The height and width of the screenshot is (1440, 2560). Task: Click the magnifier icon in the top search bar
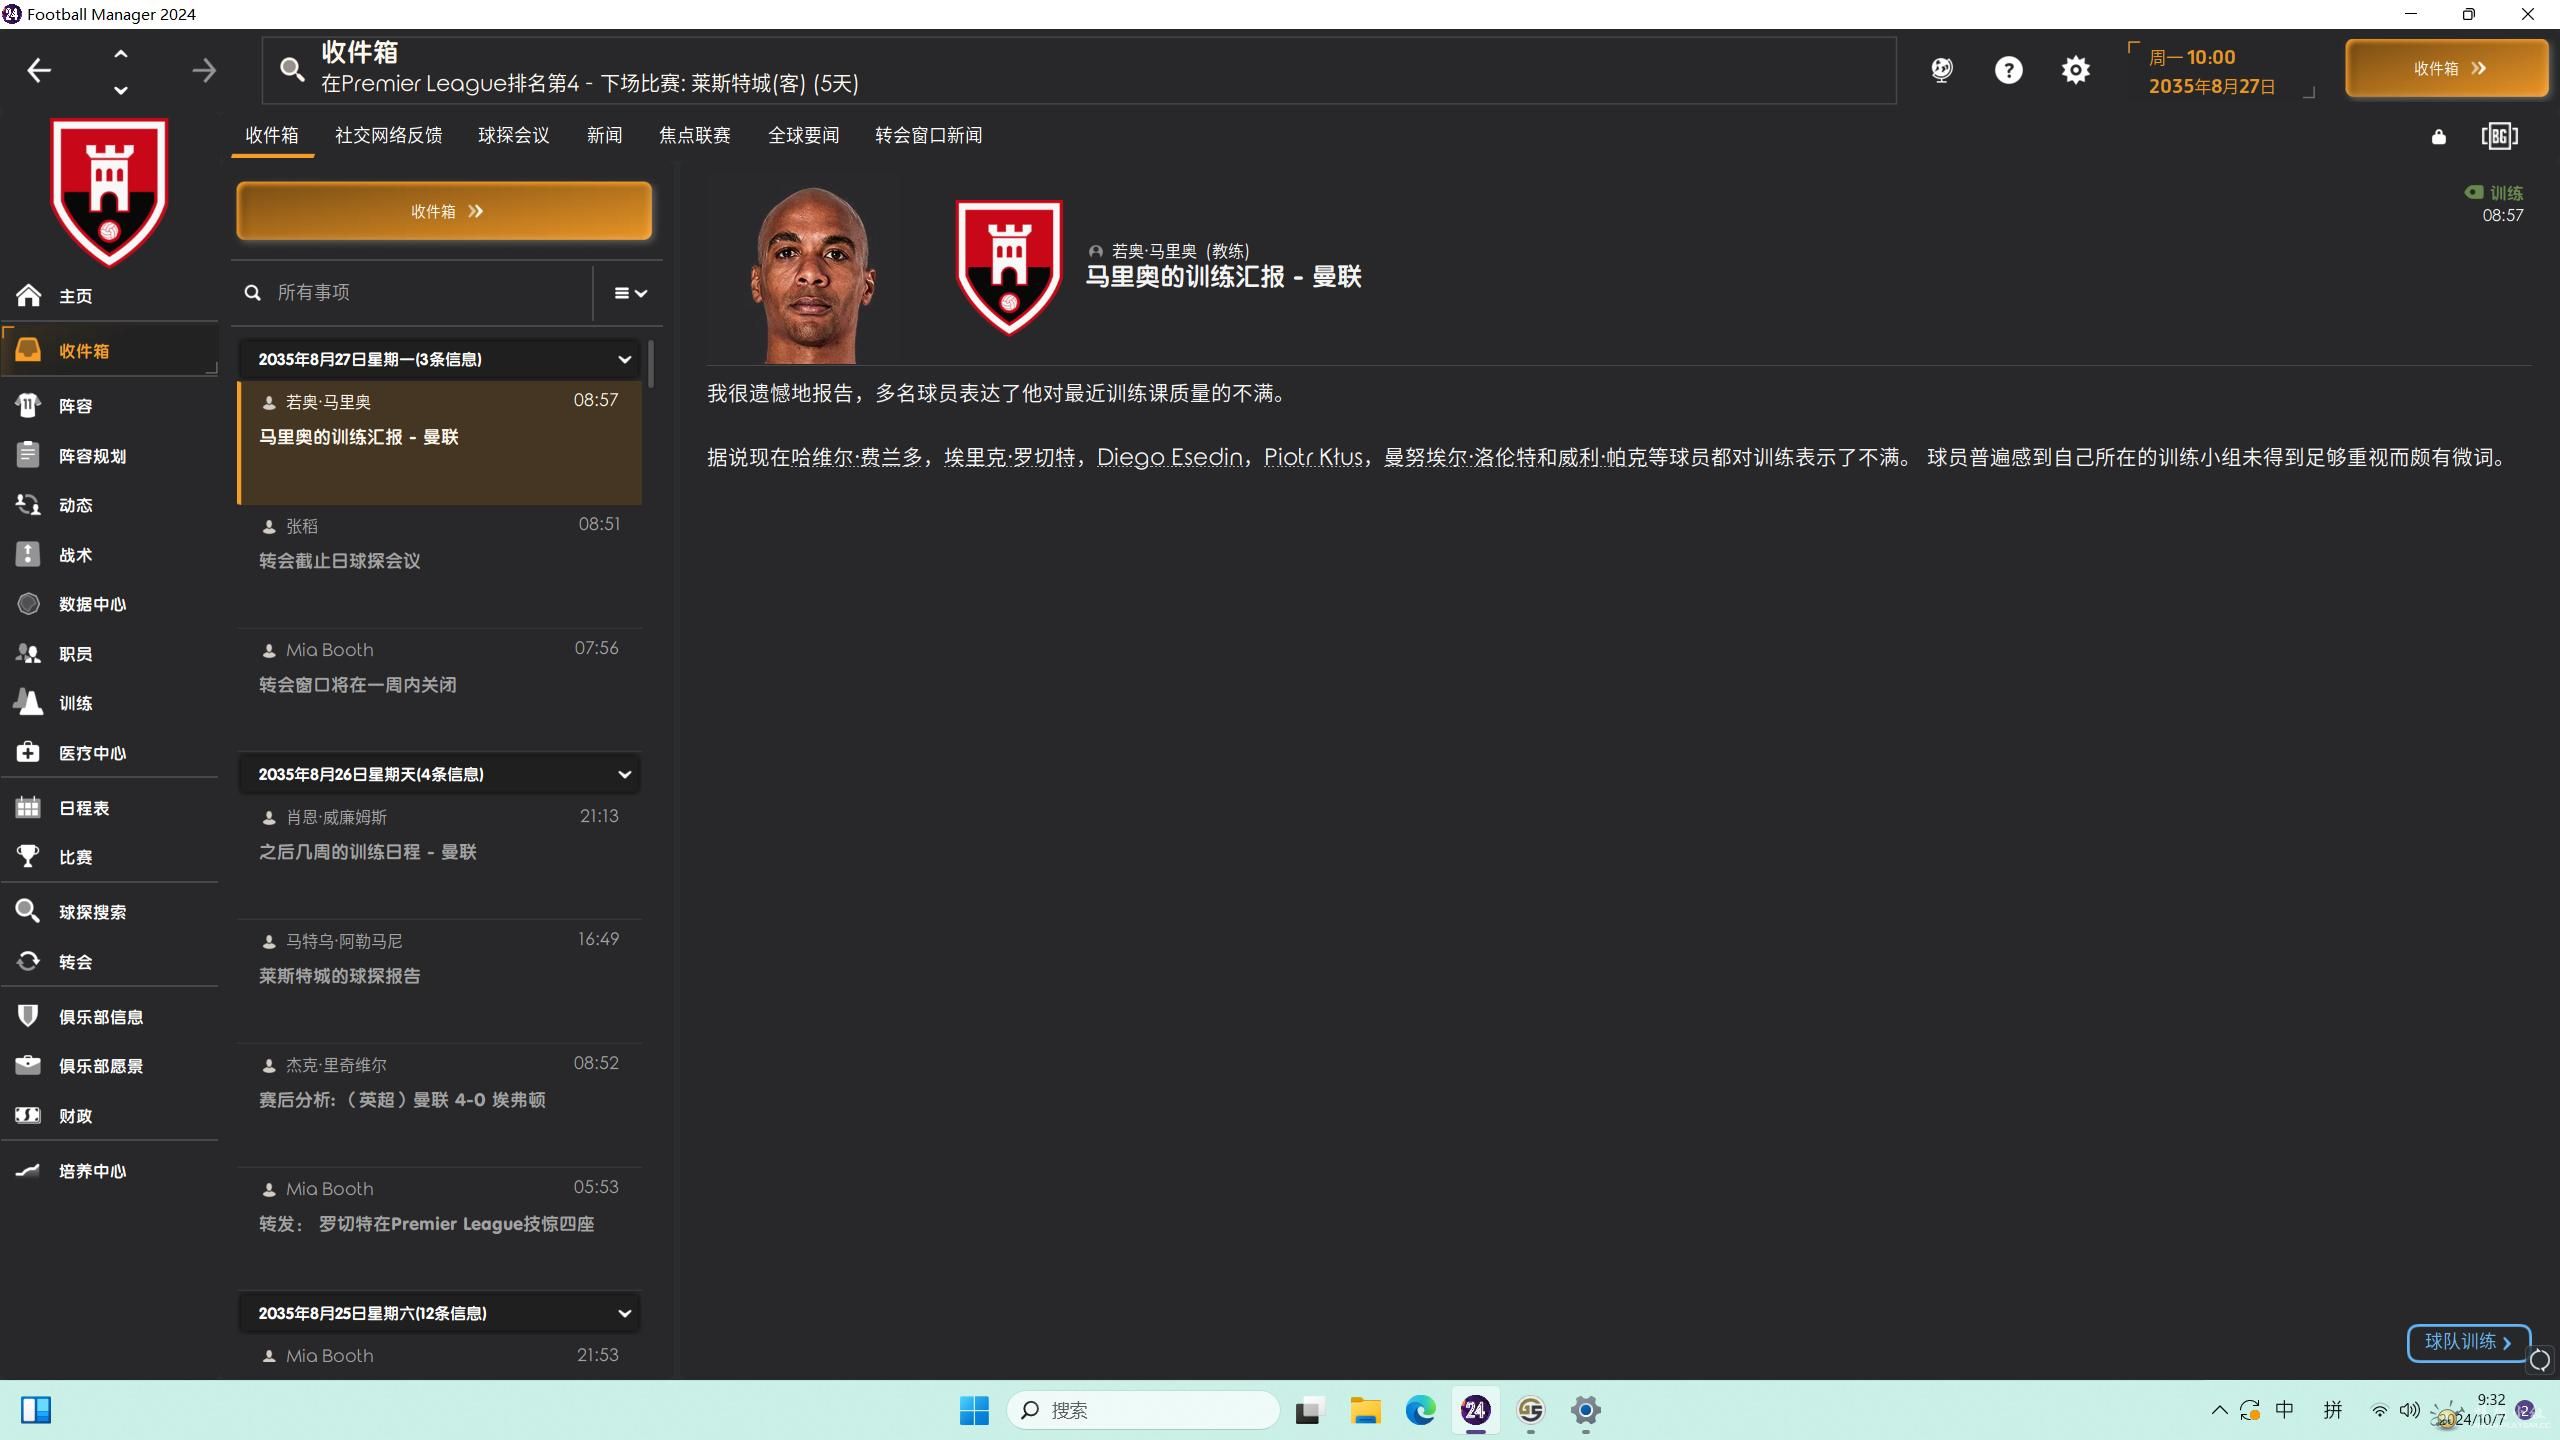291,69
